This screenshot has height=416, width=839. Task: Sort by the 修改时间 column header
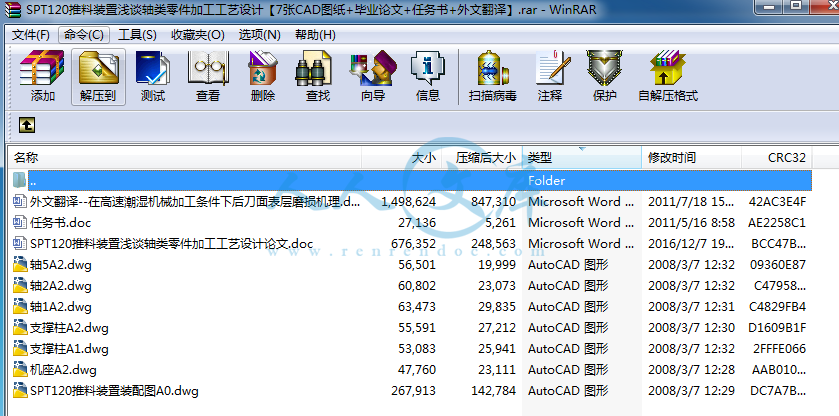click(692, 158)
